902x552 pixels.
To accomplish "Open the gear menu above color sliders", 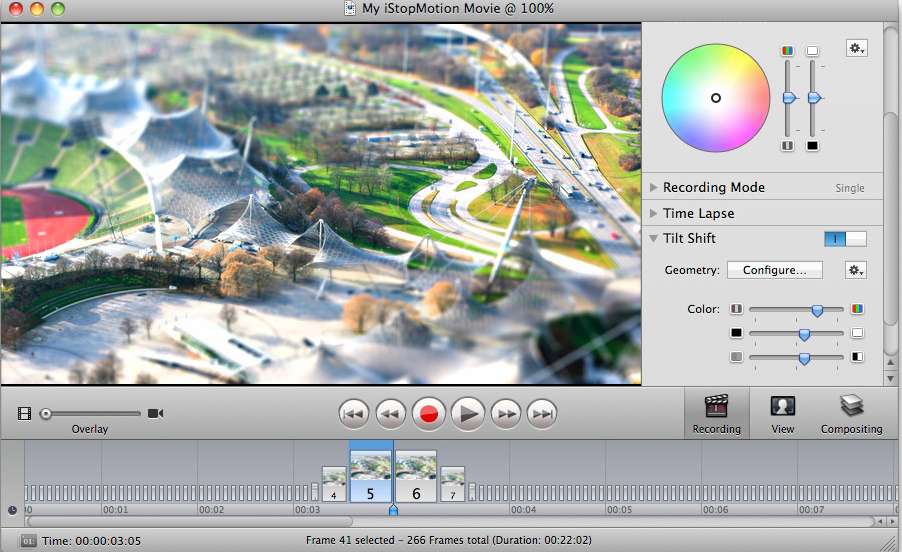I will point(856,48).
